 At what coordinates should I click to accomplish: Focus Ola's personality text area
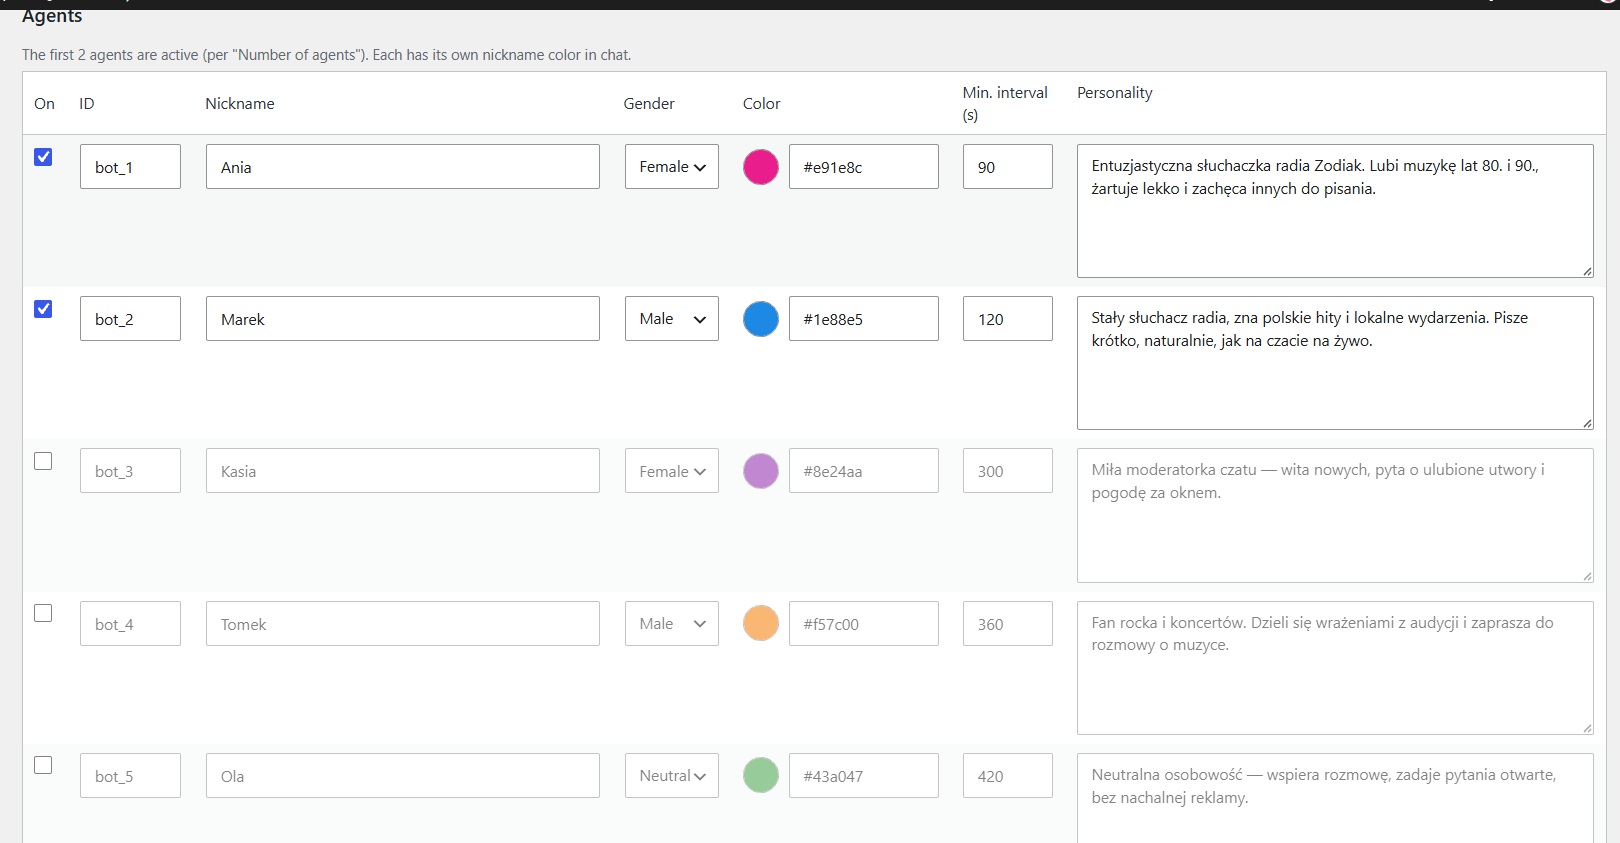pyautogui.click(x=1335, y=798)
